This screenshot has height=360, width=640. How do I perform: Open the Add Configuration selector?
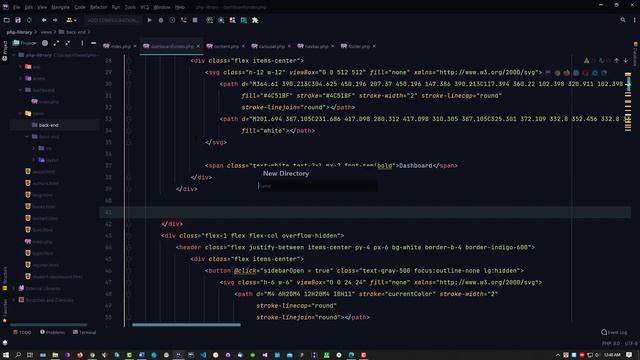[113, 20]
